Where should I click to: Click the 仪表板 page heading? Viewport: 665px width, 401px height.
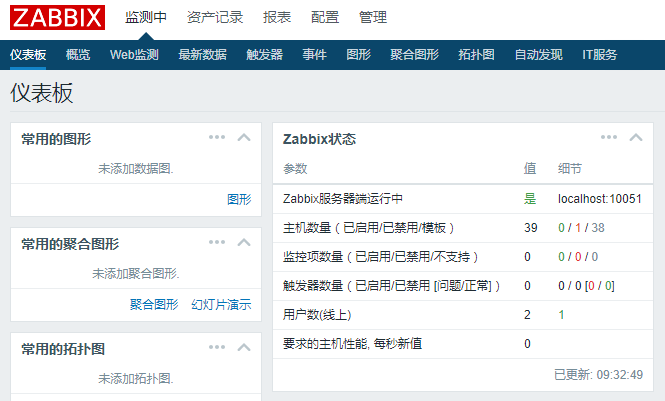[x=42, y=93]
